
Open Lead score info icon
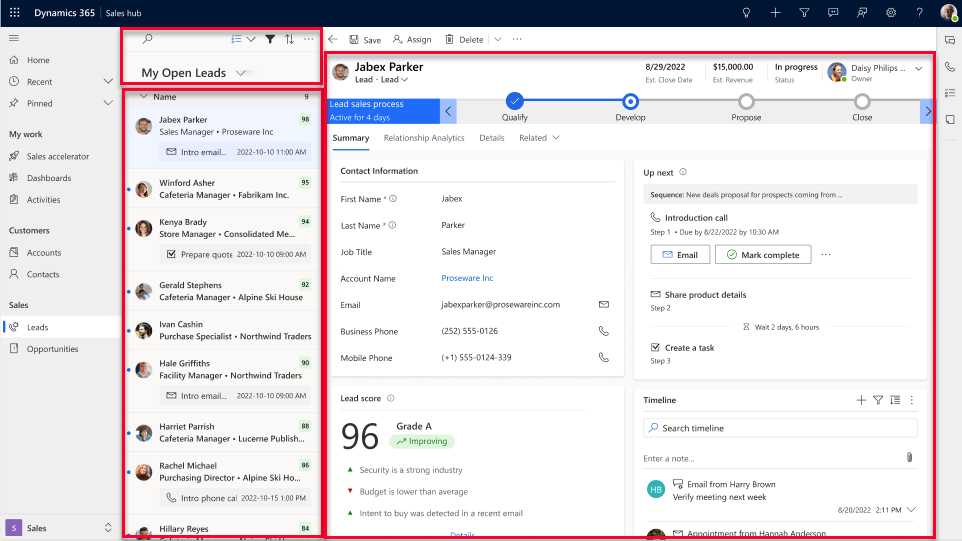coord(391,398)
